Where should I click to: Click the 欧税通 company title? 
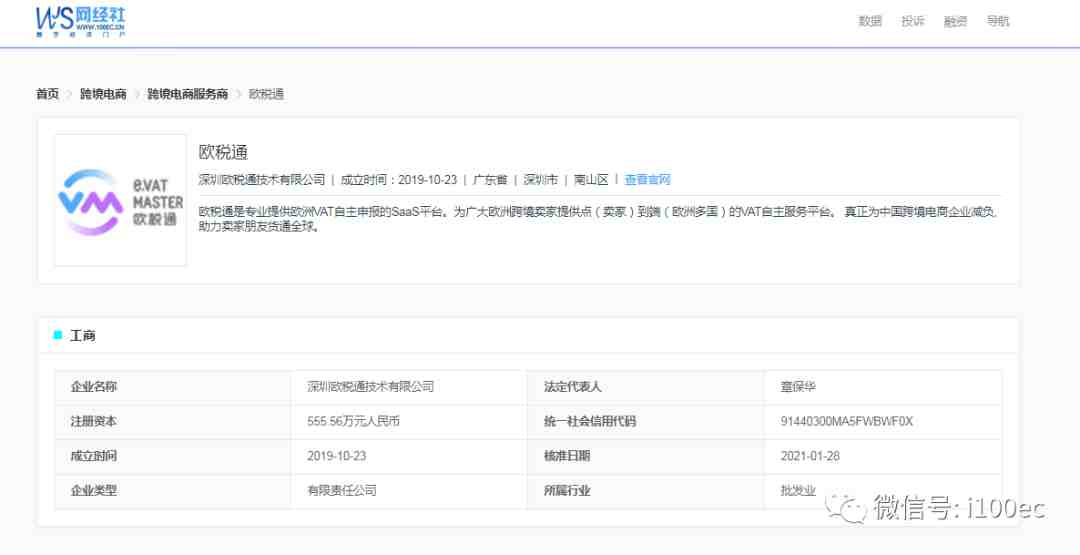pos(223,151)
